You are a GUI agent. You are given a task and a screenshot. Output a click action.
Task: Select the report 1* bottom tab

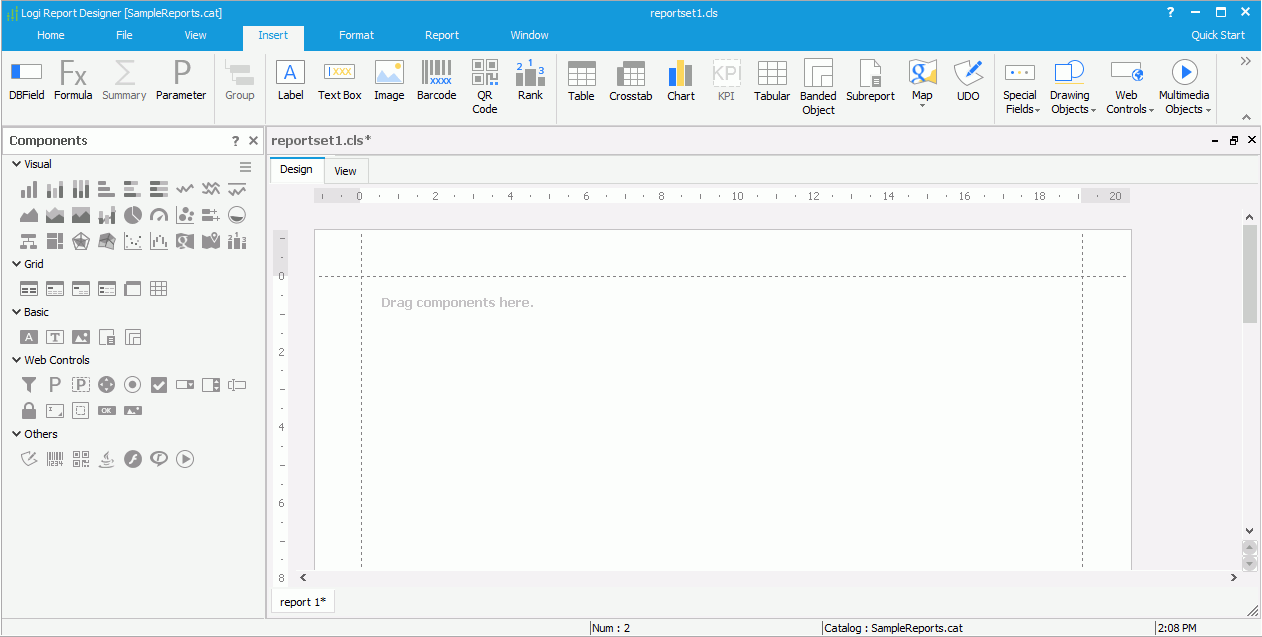(302, 602)
